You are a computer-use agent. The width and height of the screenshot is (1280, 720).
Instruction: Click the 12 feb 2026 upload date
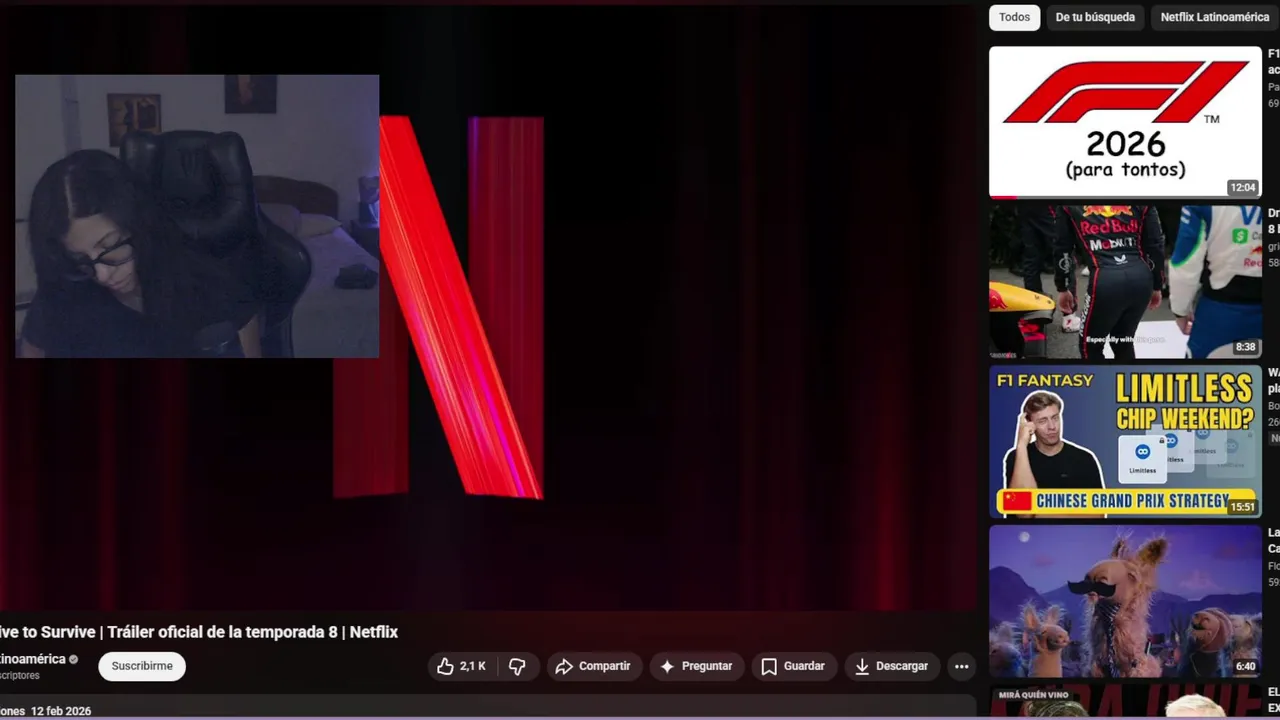pos(61,711)
